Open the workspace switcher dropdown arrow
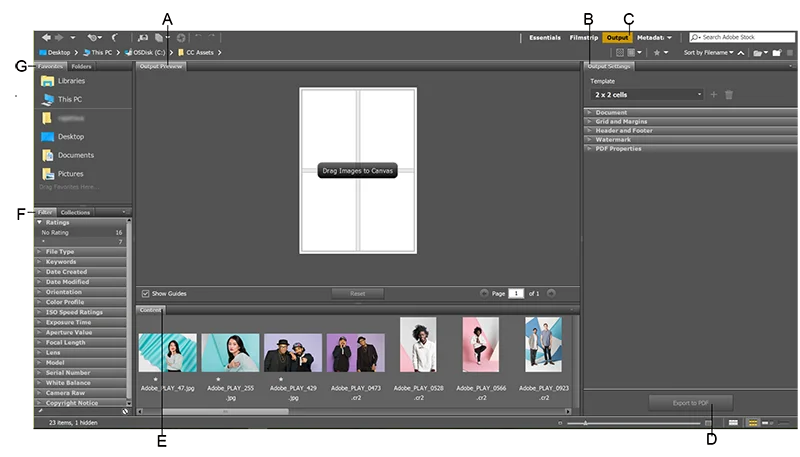This screenshot has height=457, width=800. 669,38
